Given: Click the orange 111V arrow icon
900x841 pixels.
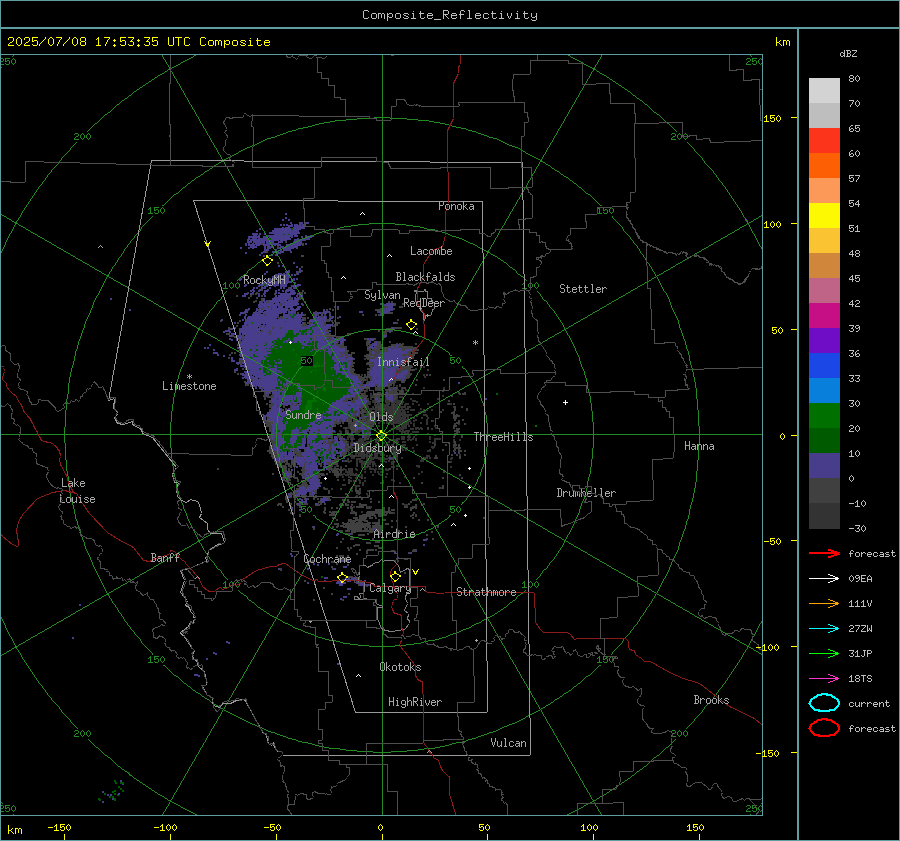Looking at the screenshot, I should 824,603.
